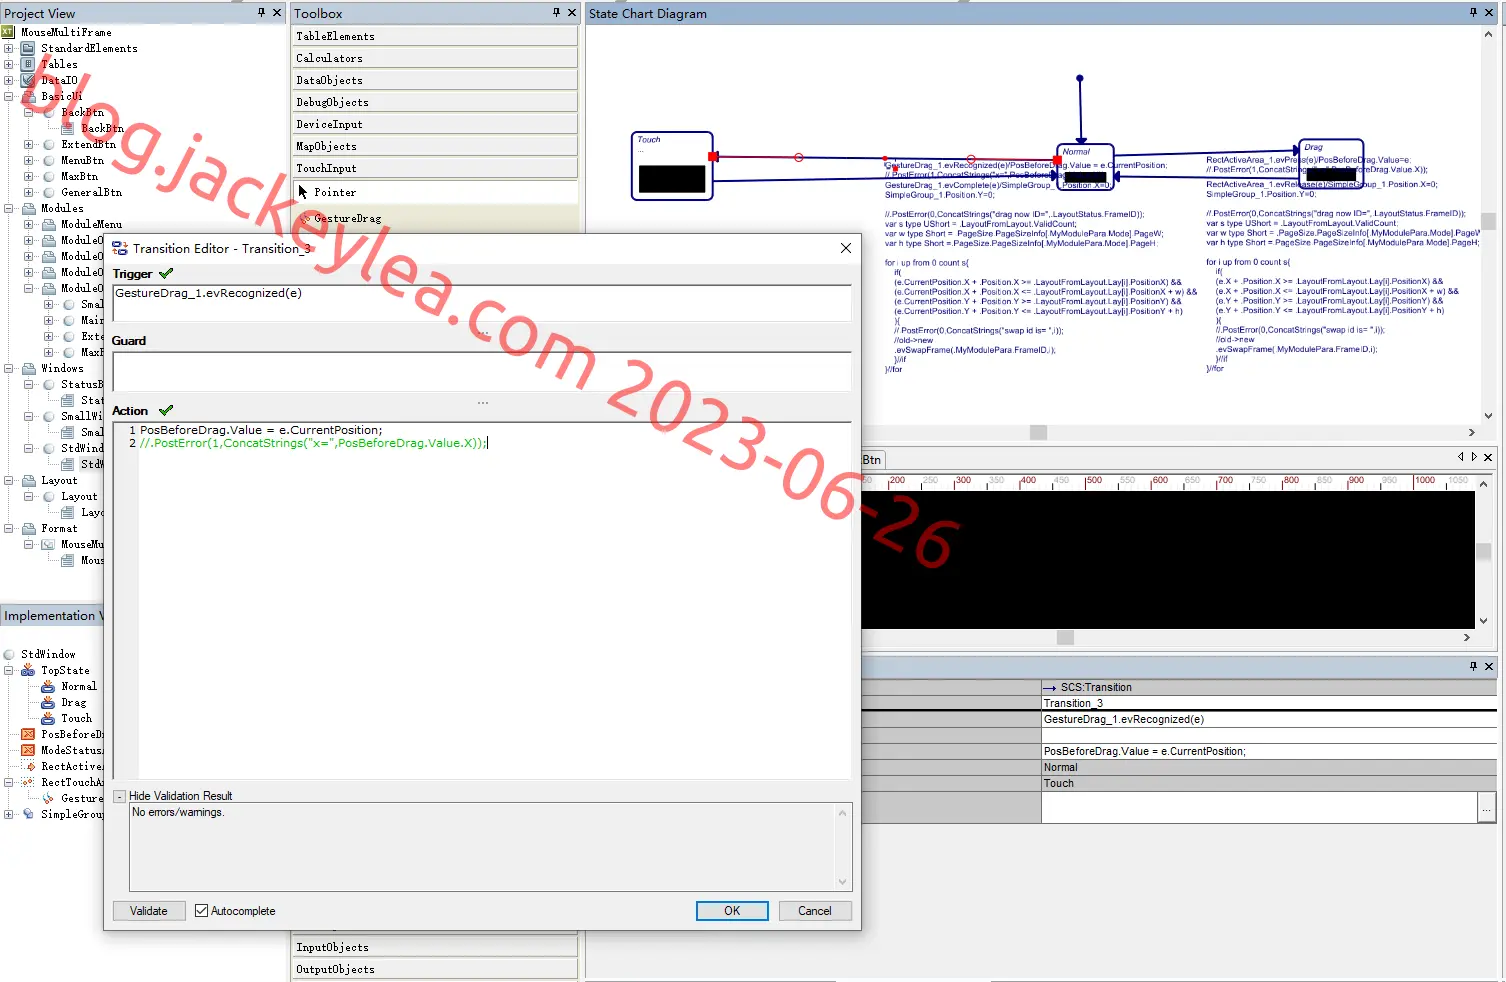The width and height of the screenshot is (1506, 982).
Task: Click the PosBeforeDrag data object icon
Action: (x=28, y=734)
